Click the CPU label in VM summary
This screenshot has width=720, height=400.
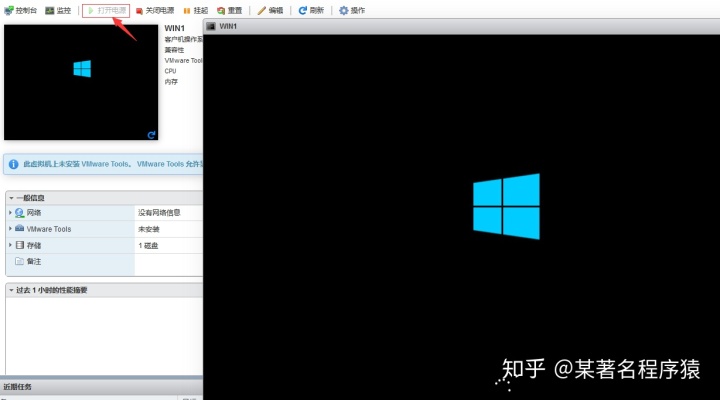tap(170, 71)
